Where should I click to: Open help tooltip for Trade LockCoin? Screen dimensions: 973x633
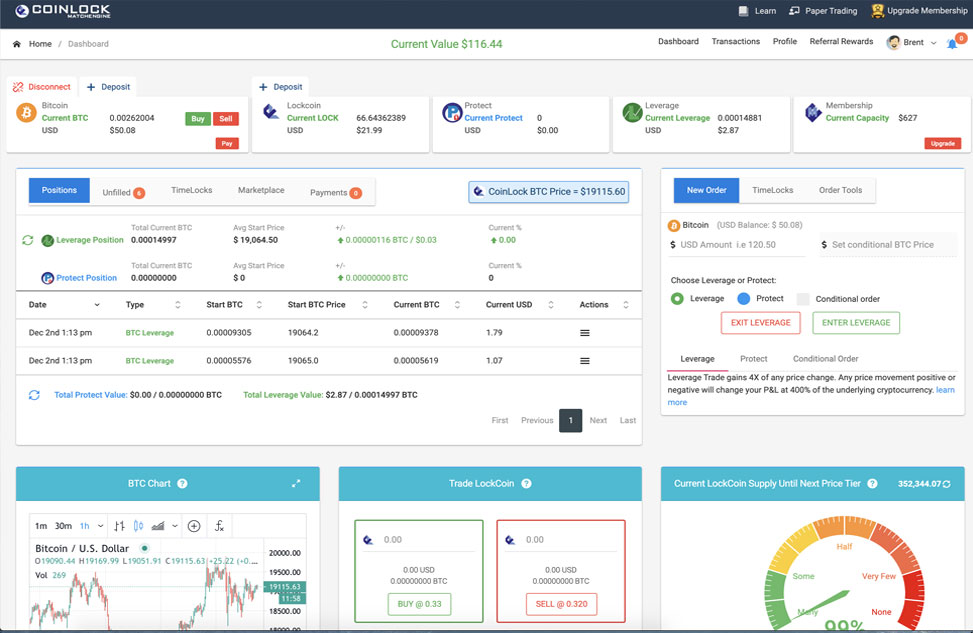click(x=526, y=483)
